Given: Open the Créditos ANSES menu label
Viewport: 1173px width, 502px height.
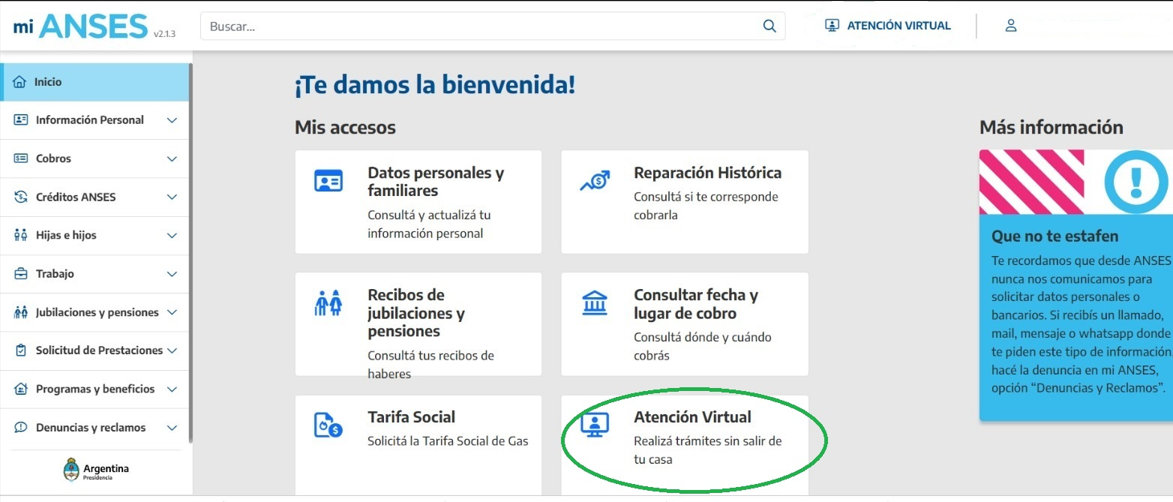Looking at the screenshot, I should (x=76, y=198).
